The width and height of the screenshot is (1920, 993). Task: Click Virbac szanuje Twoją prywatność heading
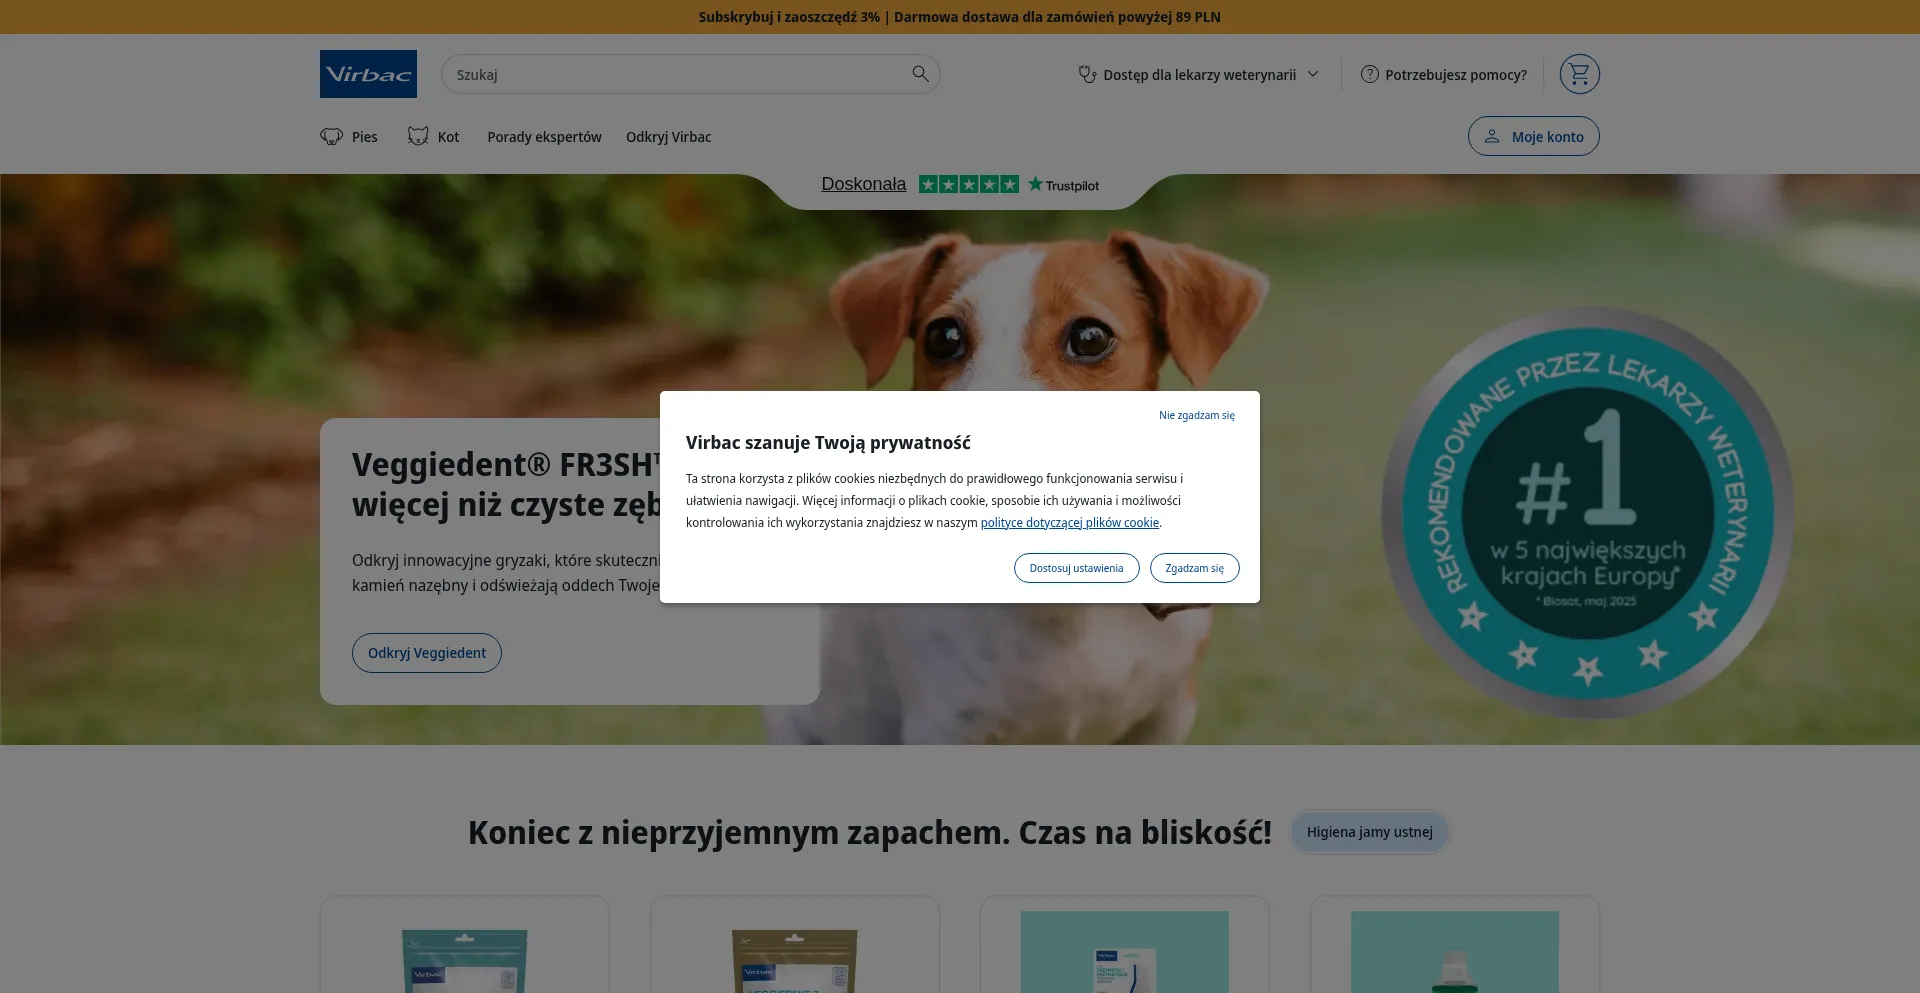[x=828, y=443]
